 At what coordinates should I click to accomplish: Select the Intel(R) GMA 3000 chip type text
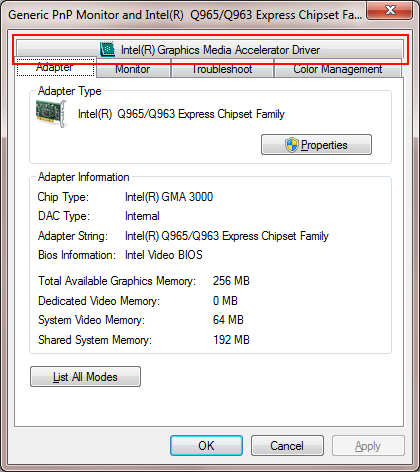coord(169,197)
